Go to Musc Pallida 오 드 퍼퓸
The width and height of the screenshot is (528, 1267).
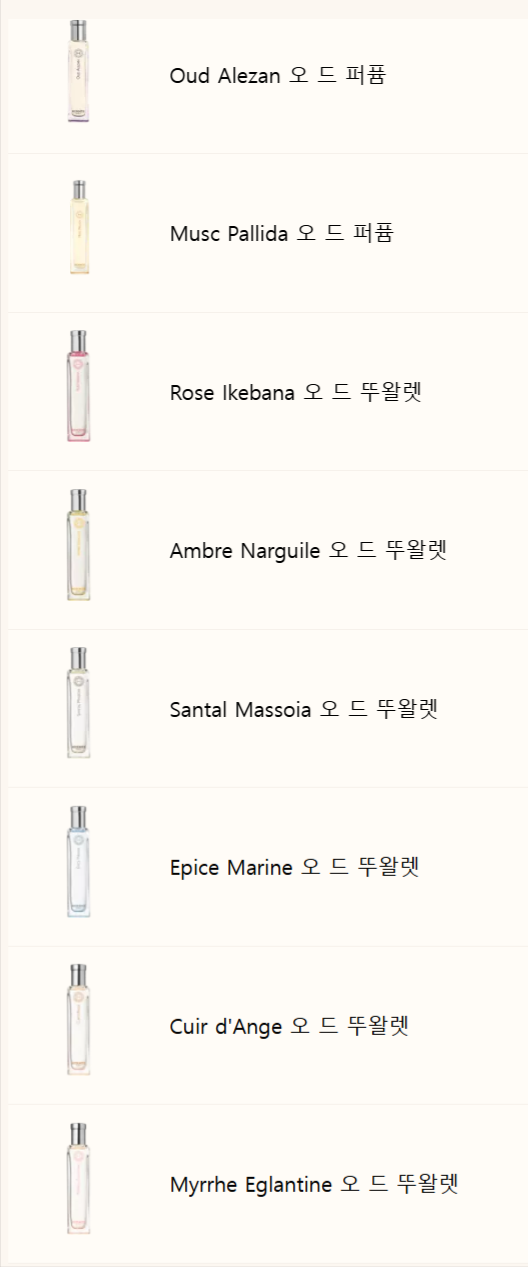point(282,233)
